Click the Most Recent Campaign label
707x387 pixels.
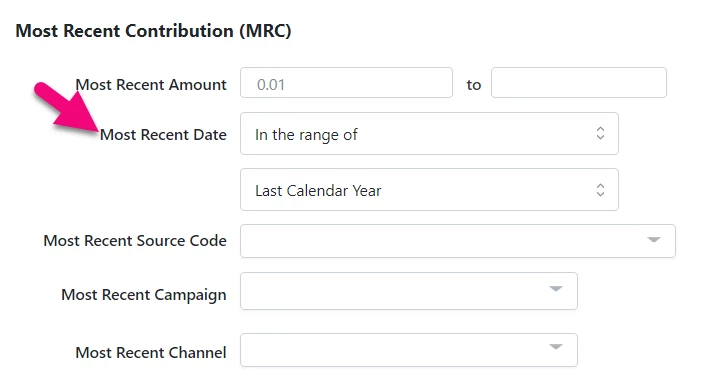coord(144,295)
